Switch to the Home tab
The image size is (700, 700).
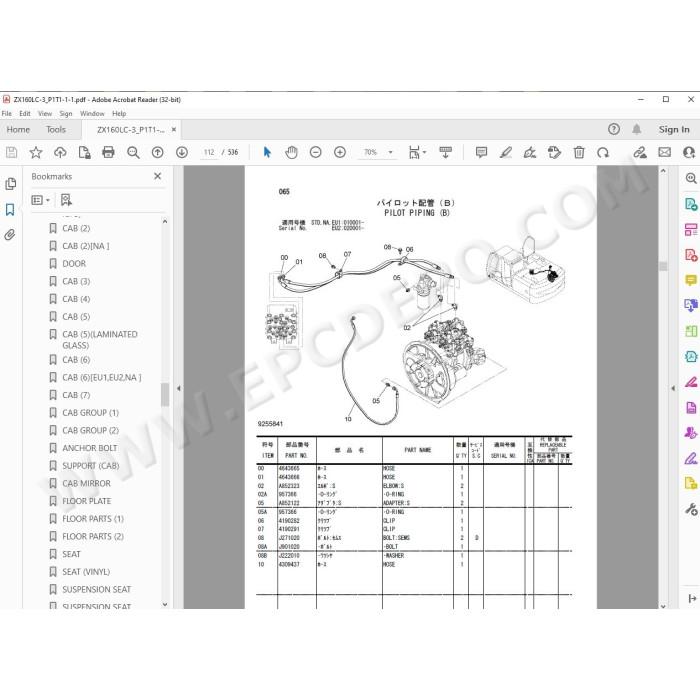tap(18, 129)
